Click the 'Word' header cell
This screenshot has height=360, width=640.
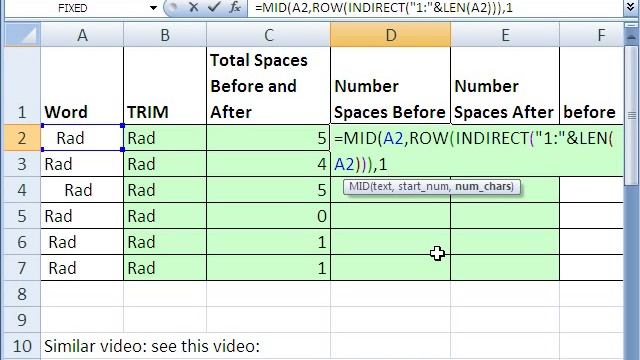point(82,86)
